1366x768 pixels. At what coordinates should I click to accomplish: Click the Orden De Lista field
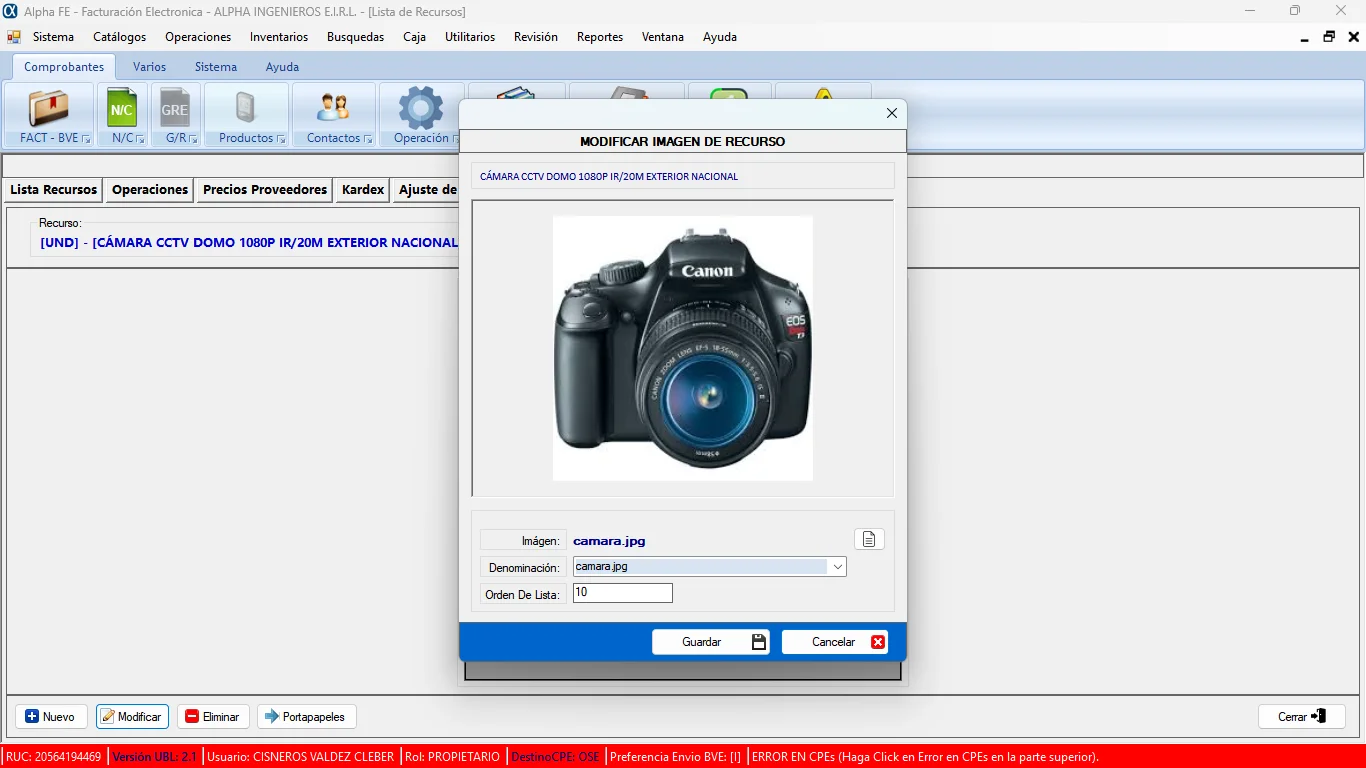(622, 593)
